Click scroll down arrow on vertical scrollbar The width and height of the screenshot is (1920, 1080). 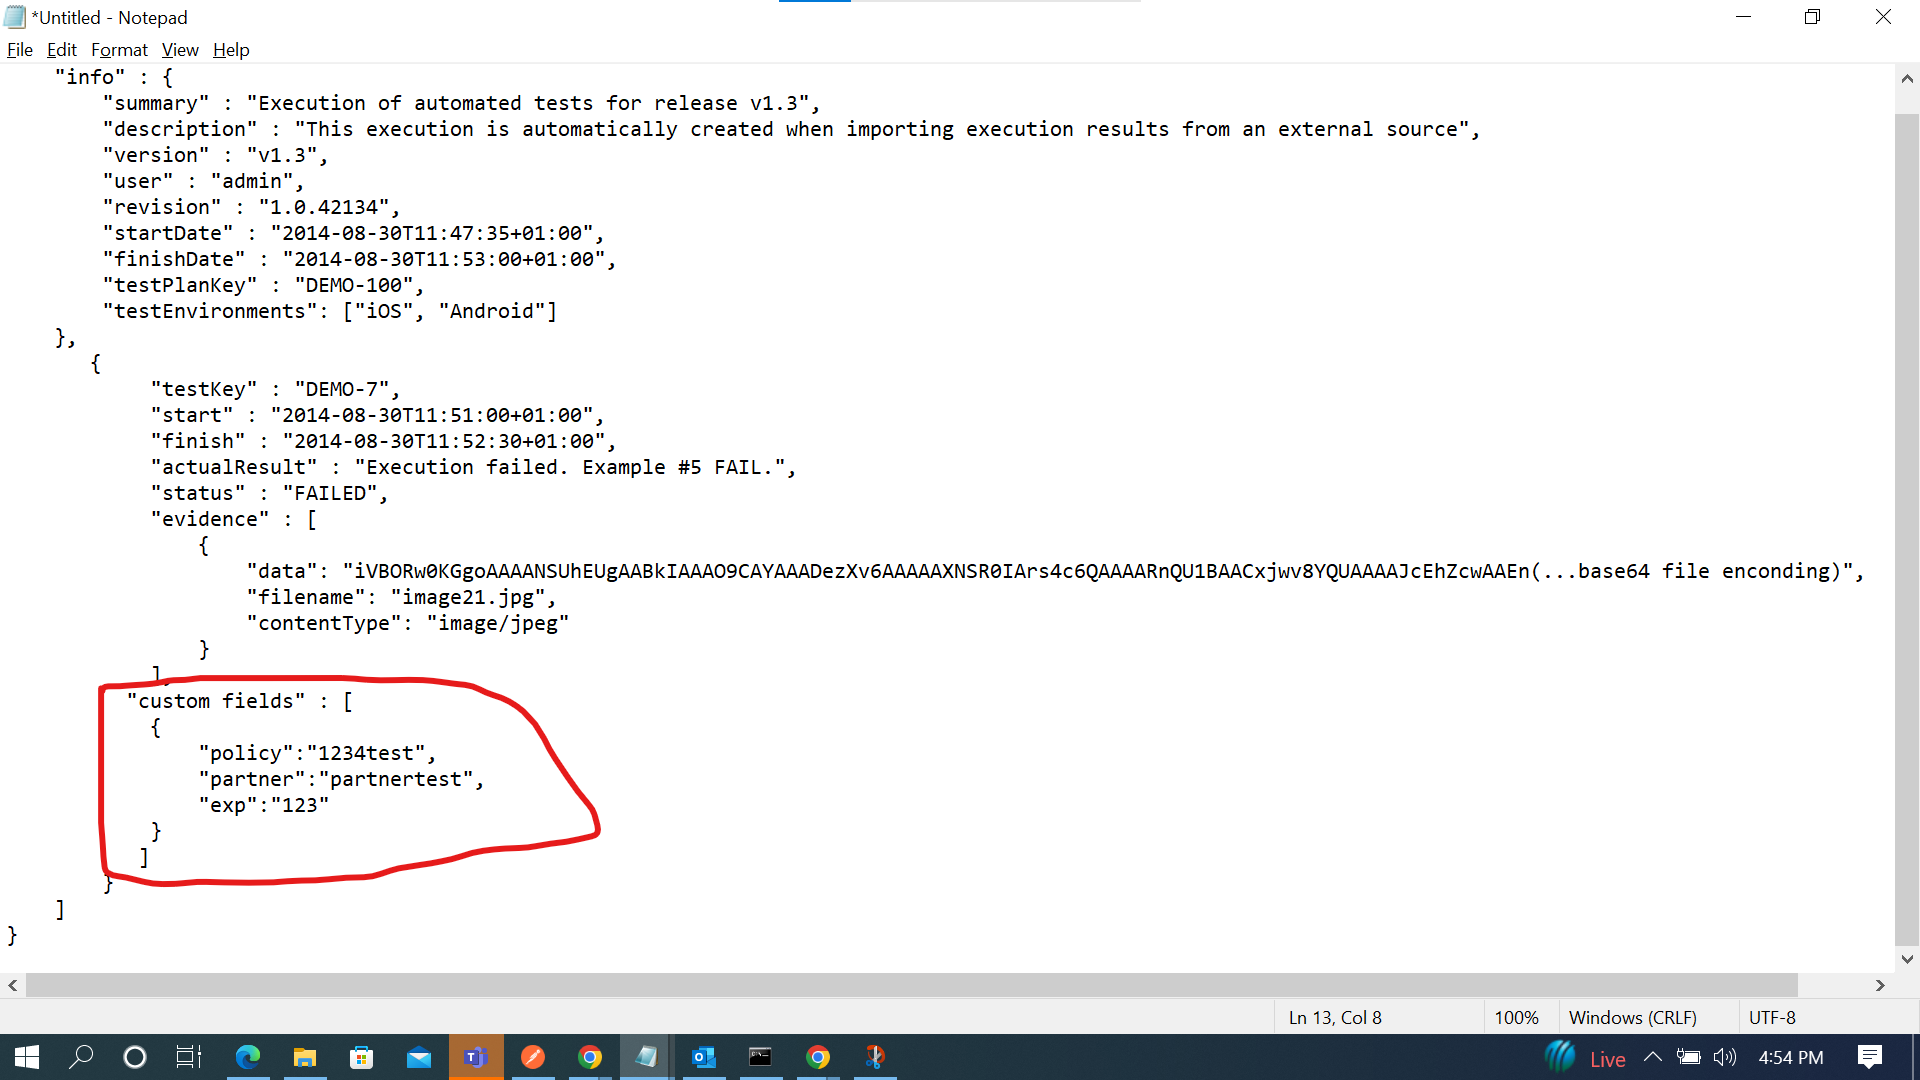(x=1907, y=959)
